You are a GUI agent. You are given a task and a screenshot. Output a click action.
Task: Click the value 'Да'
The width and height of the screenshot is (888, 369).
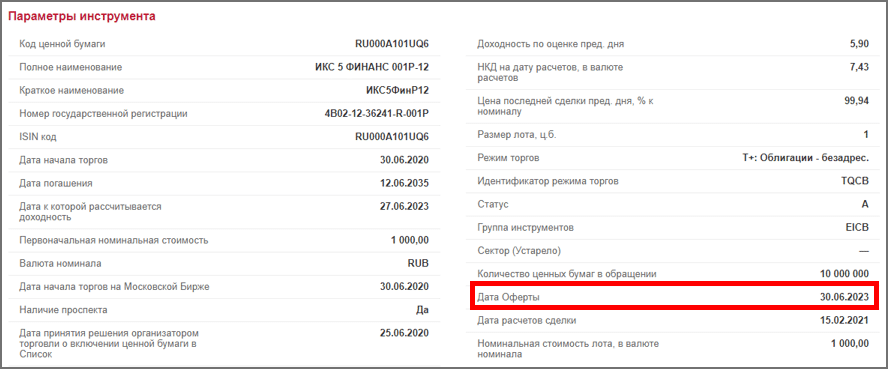422,310
